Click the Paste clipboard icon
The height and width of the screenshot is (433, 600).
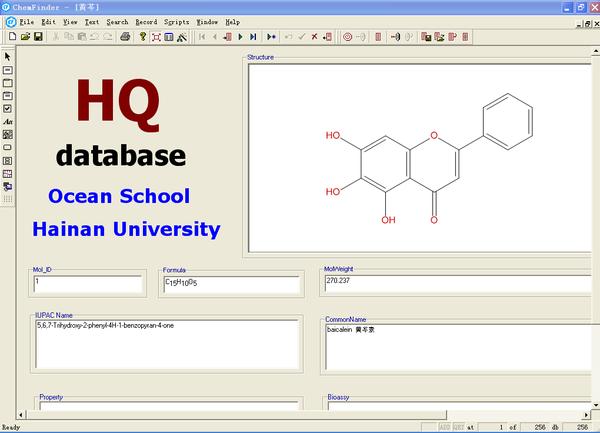(82, 36)
